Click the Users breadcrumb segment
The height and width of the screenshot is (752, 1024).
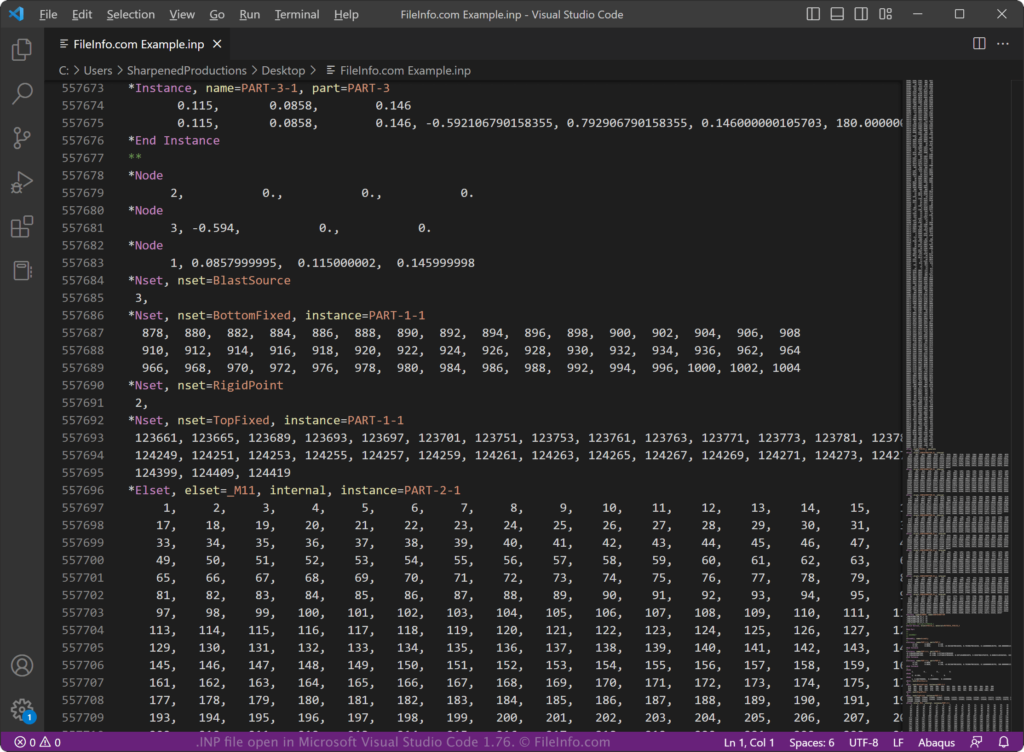tap(98, 70)
